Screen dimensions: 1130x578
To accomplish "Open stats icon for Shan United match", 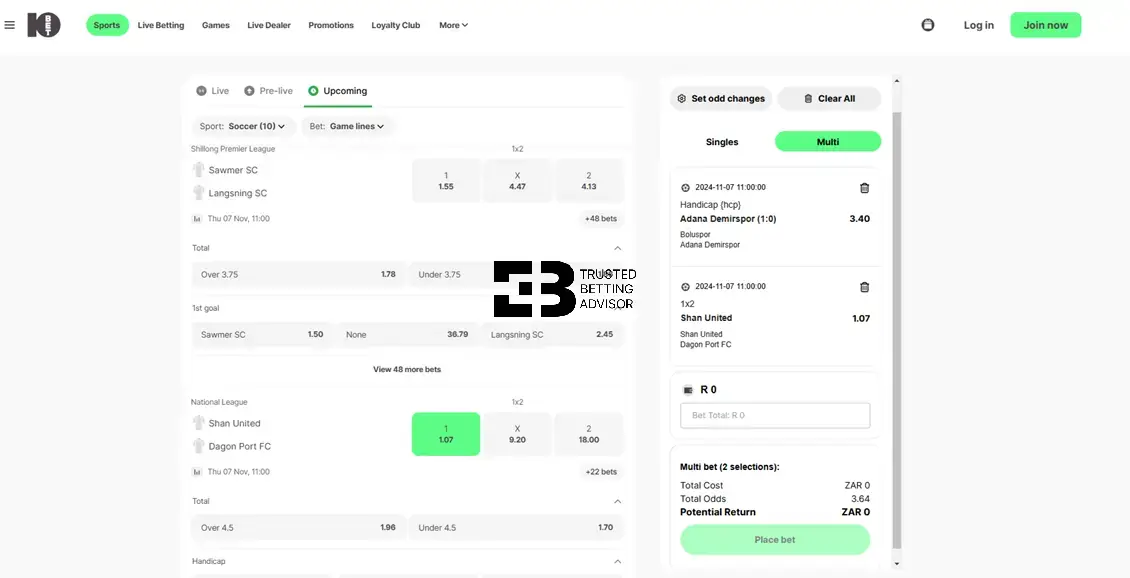I will click(197, 472).
